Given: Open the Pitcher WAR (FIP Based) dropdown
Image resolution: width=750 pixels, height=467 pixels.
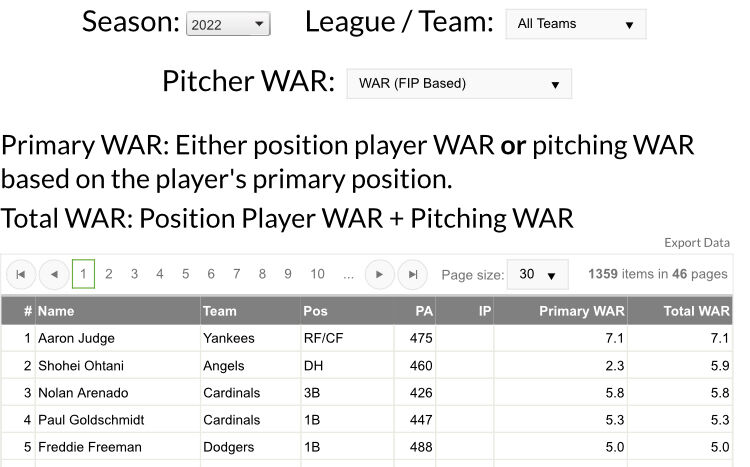Looking at the screenshot, I should pyautogui.click(x=459, y=84).
